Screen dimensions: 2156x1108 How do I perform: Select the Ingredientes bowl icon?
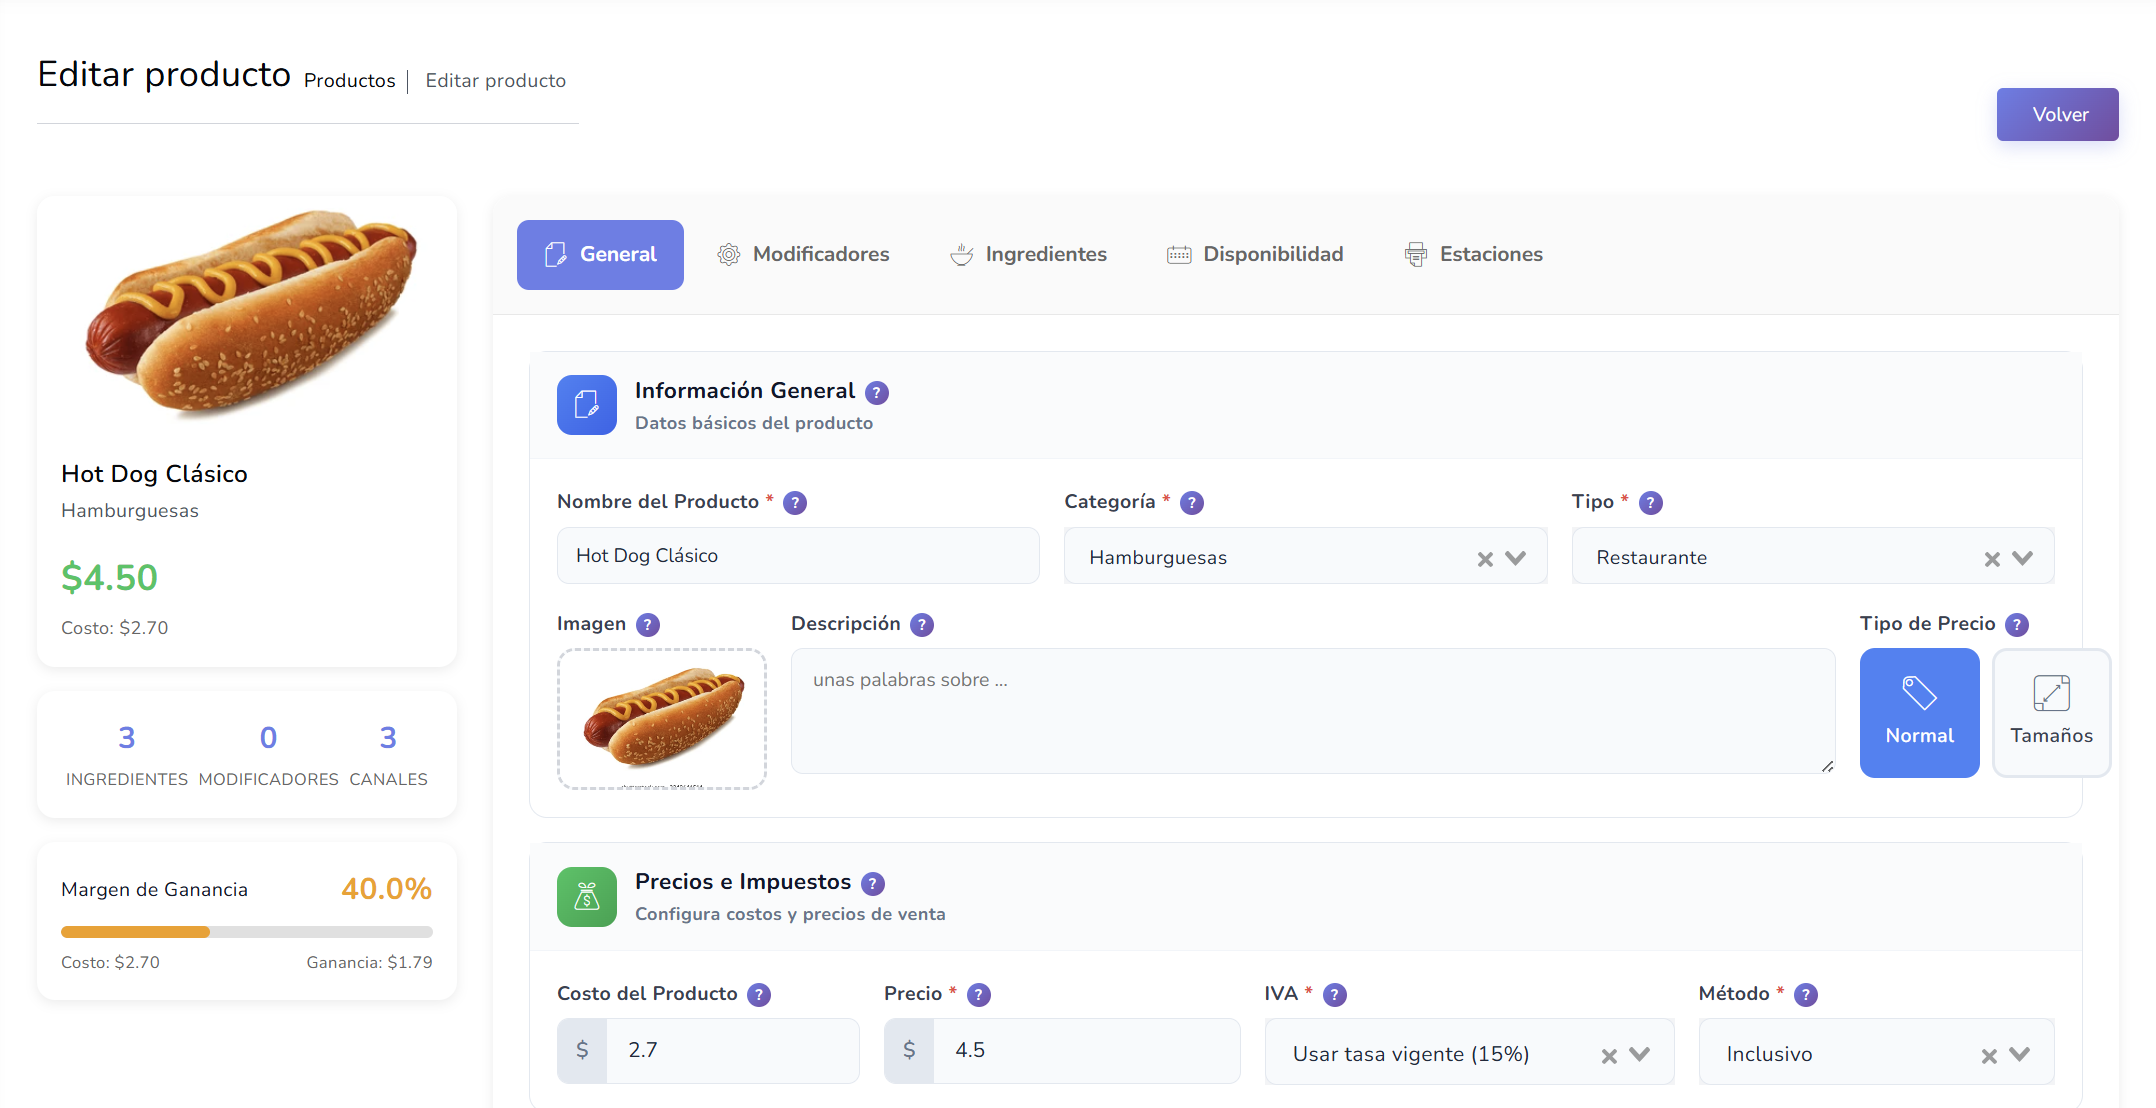(961, 254)
